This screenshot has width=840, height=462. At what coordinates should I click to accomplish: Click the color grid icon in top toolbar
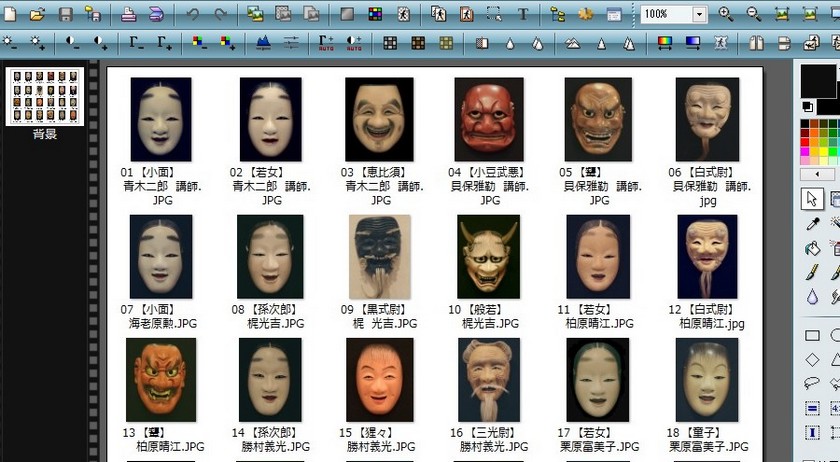coord(375,14)
